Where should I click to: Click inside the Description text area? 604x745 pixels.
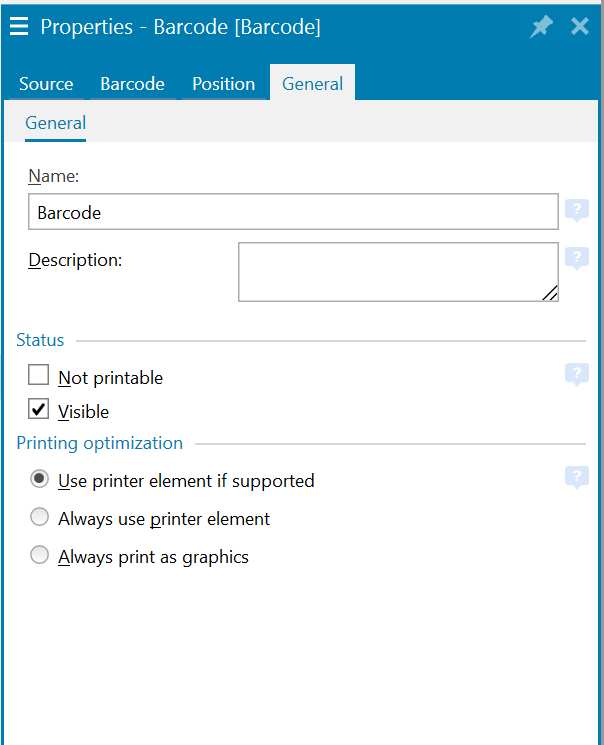point(397,271)
